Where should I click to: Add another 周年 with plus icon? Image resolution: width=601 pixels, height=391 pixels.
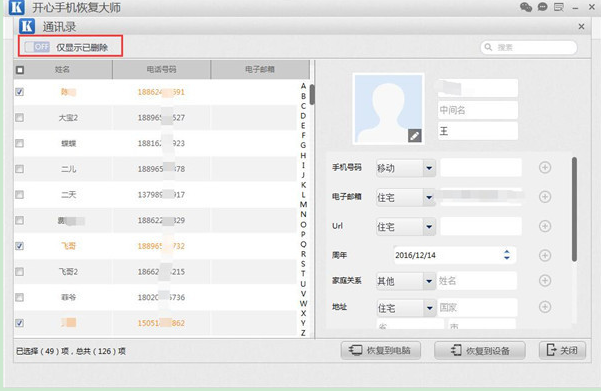(x=545, y=255)
